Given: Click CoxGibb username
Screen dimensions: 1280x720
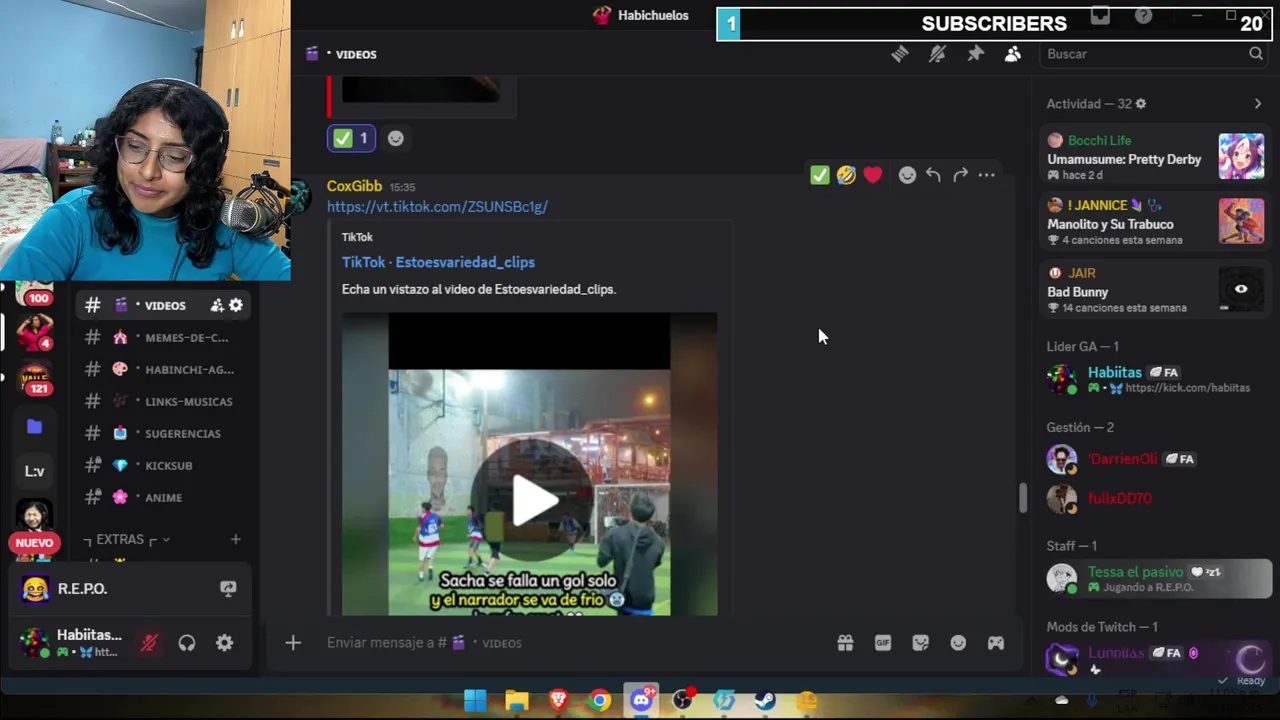Looking at the screenshot, I should click(x=354, y=186).
